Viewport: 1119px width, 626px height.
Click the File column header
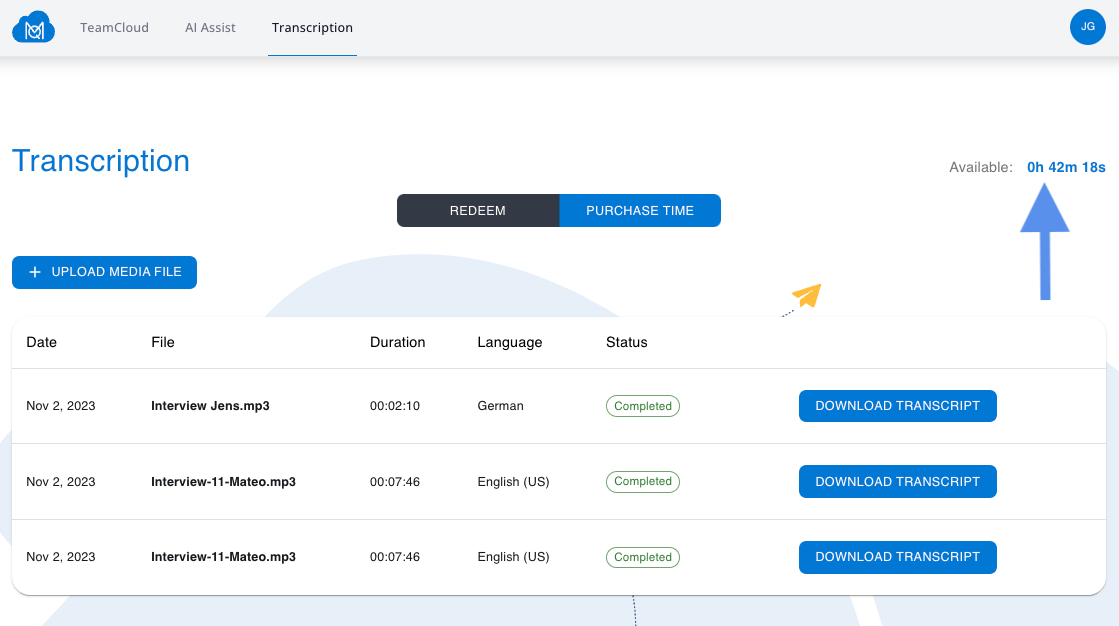pyautogui.click(x=163, y=342)
